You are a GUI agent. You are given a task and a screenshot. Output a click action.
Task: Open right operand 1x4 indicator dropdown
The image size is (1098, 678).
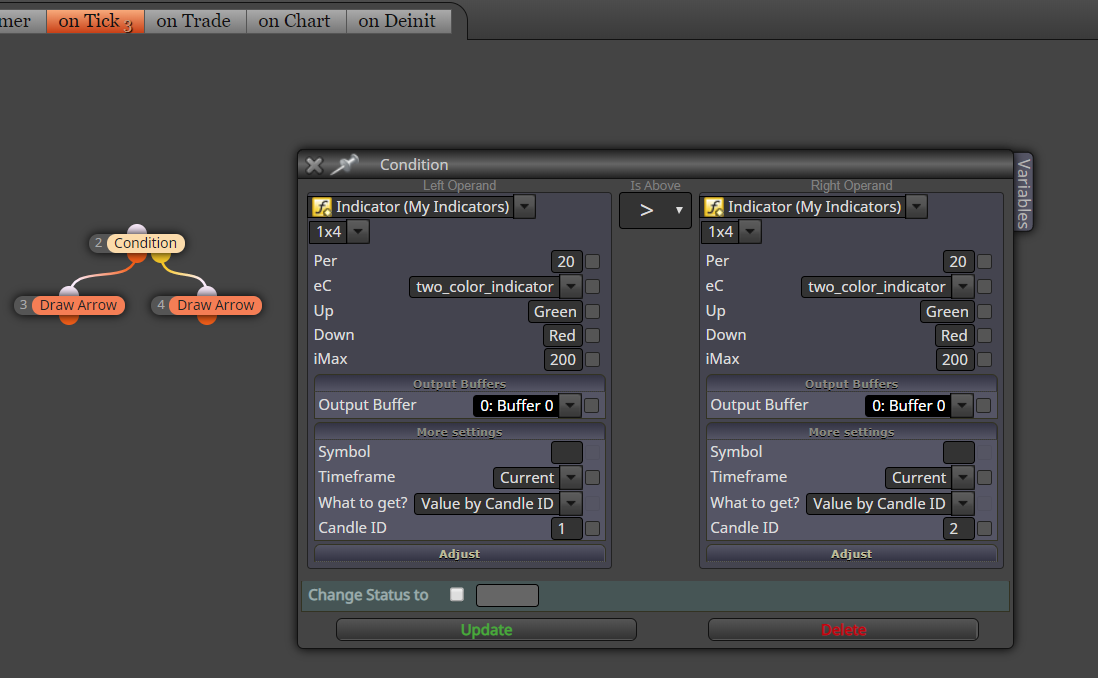pyautogui.click(x=750, y=231)
